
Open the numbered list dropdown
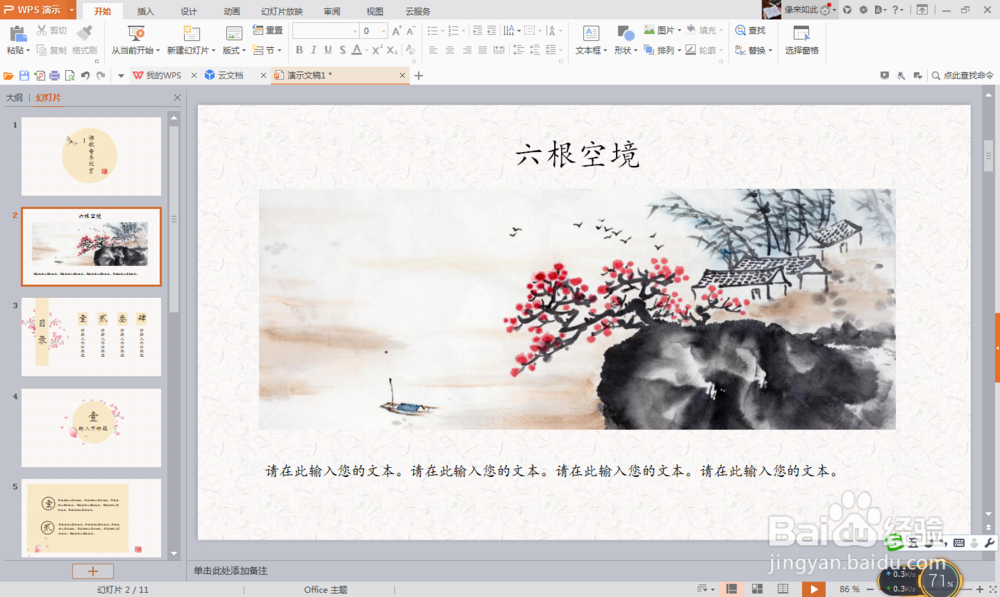tap(464, 31)
